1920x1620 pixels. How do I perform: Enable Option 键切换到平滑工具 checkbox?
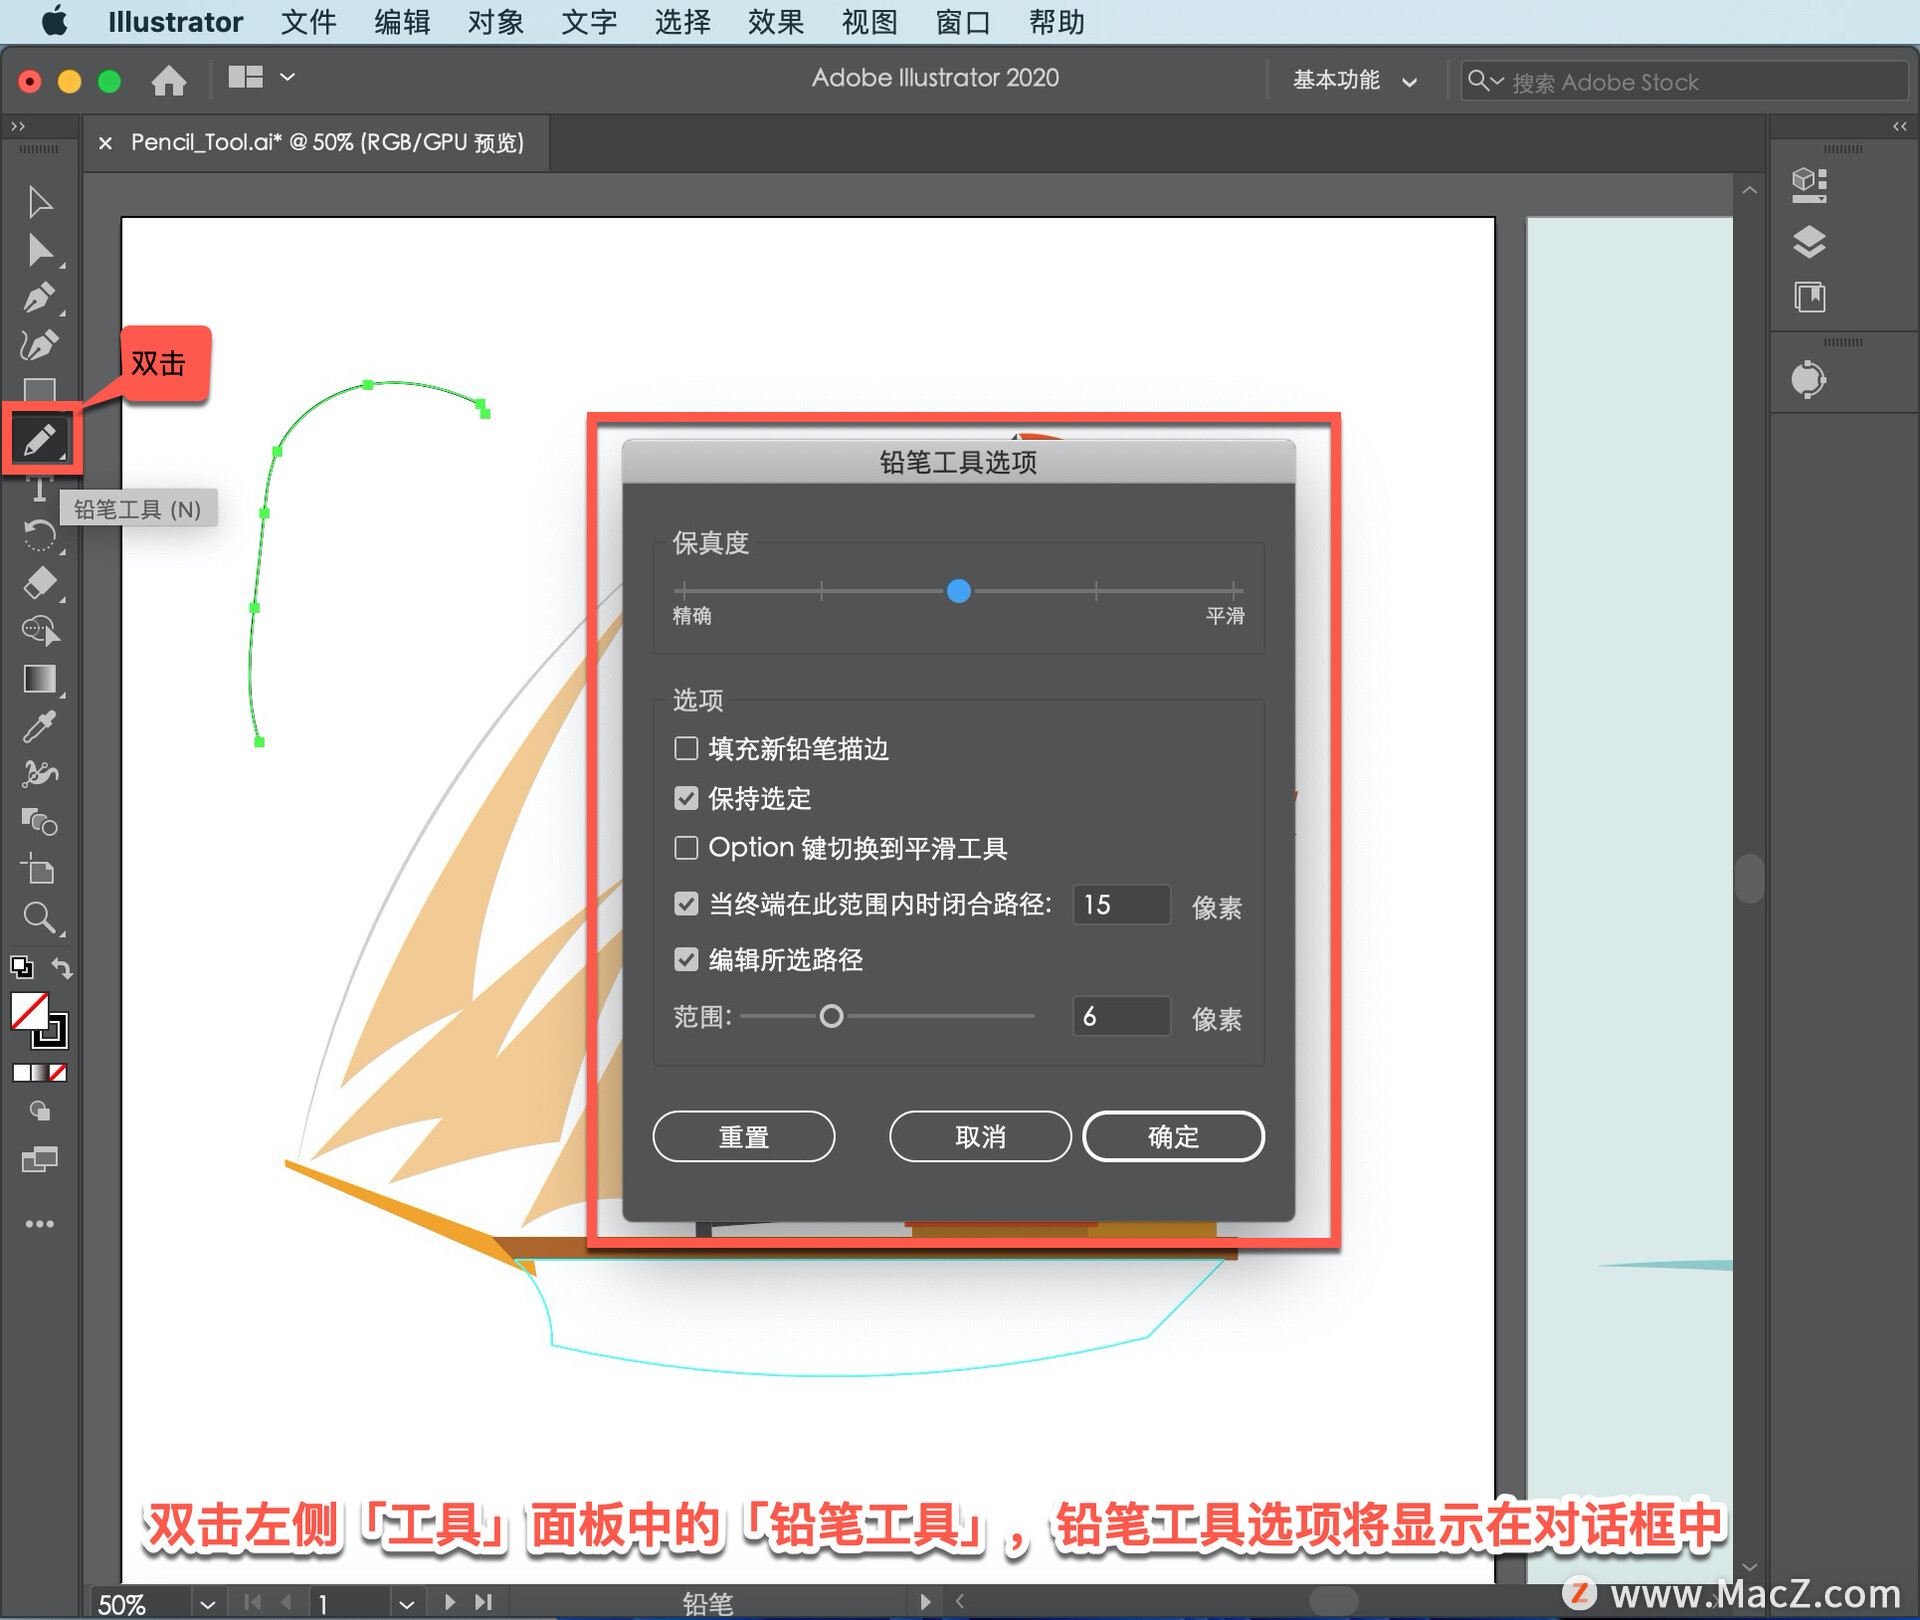(686, 848)
